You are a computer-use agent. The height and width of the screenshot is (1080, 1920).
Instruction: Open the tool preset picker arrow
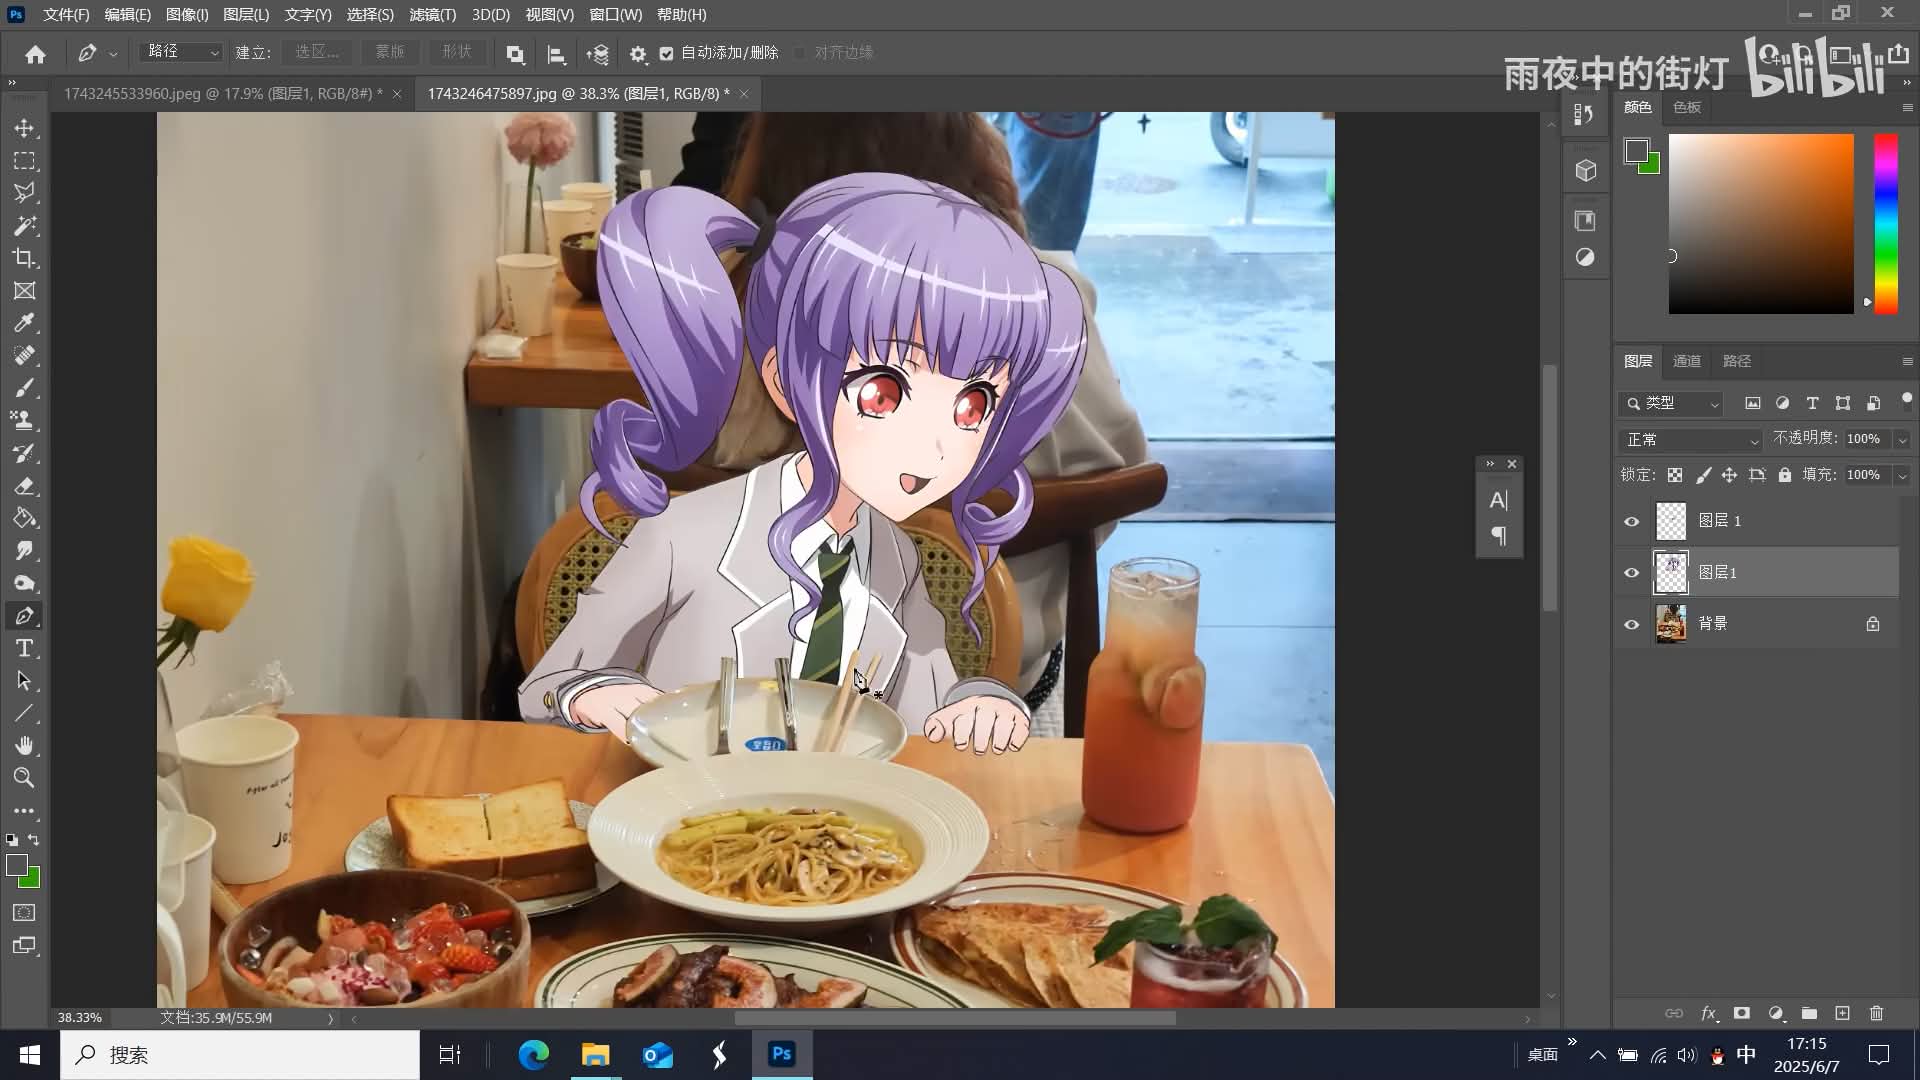(113, 54)
